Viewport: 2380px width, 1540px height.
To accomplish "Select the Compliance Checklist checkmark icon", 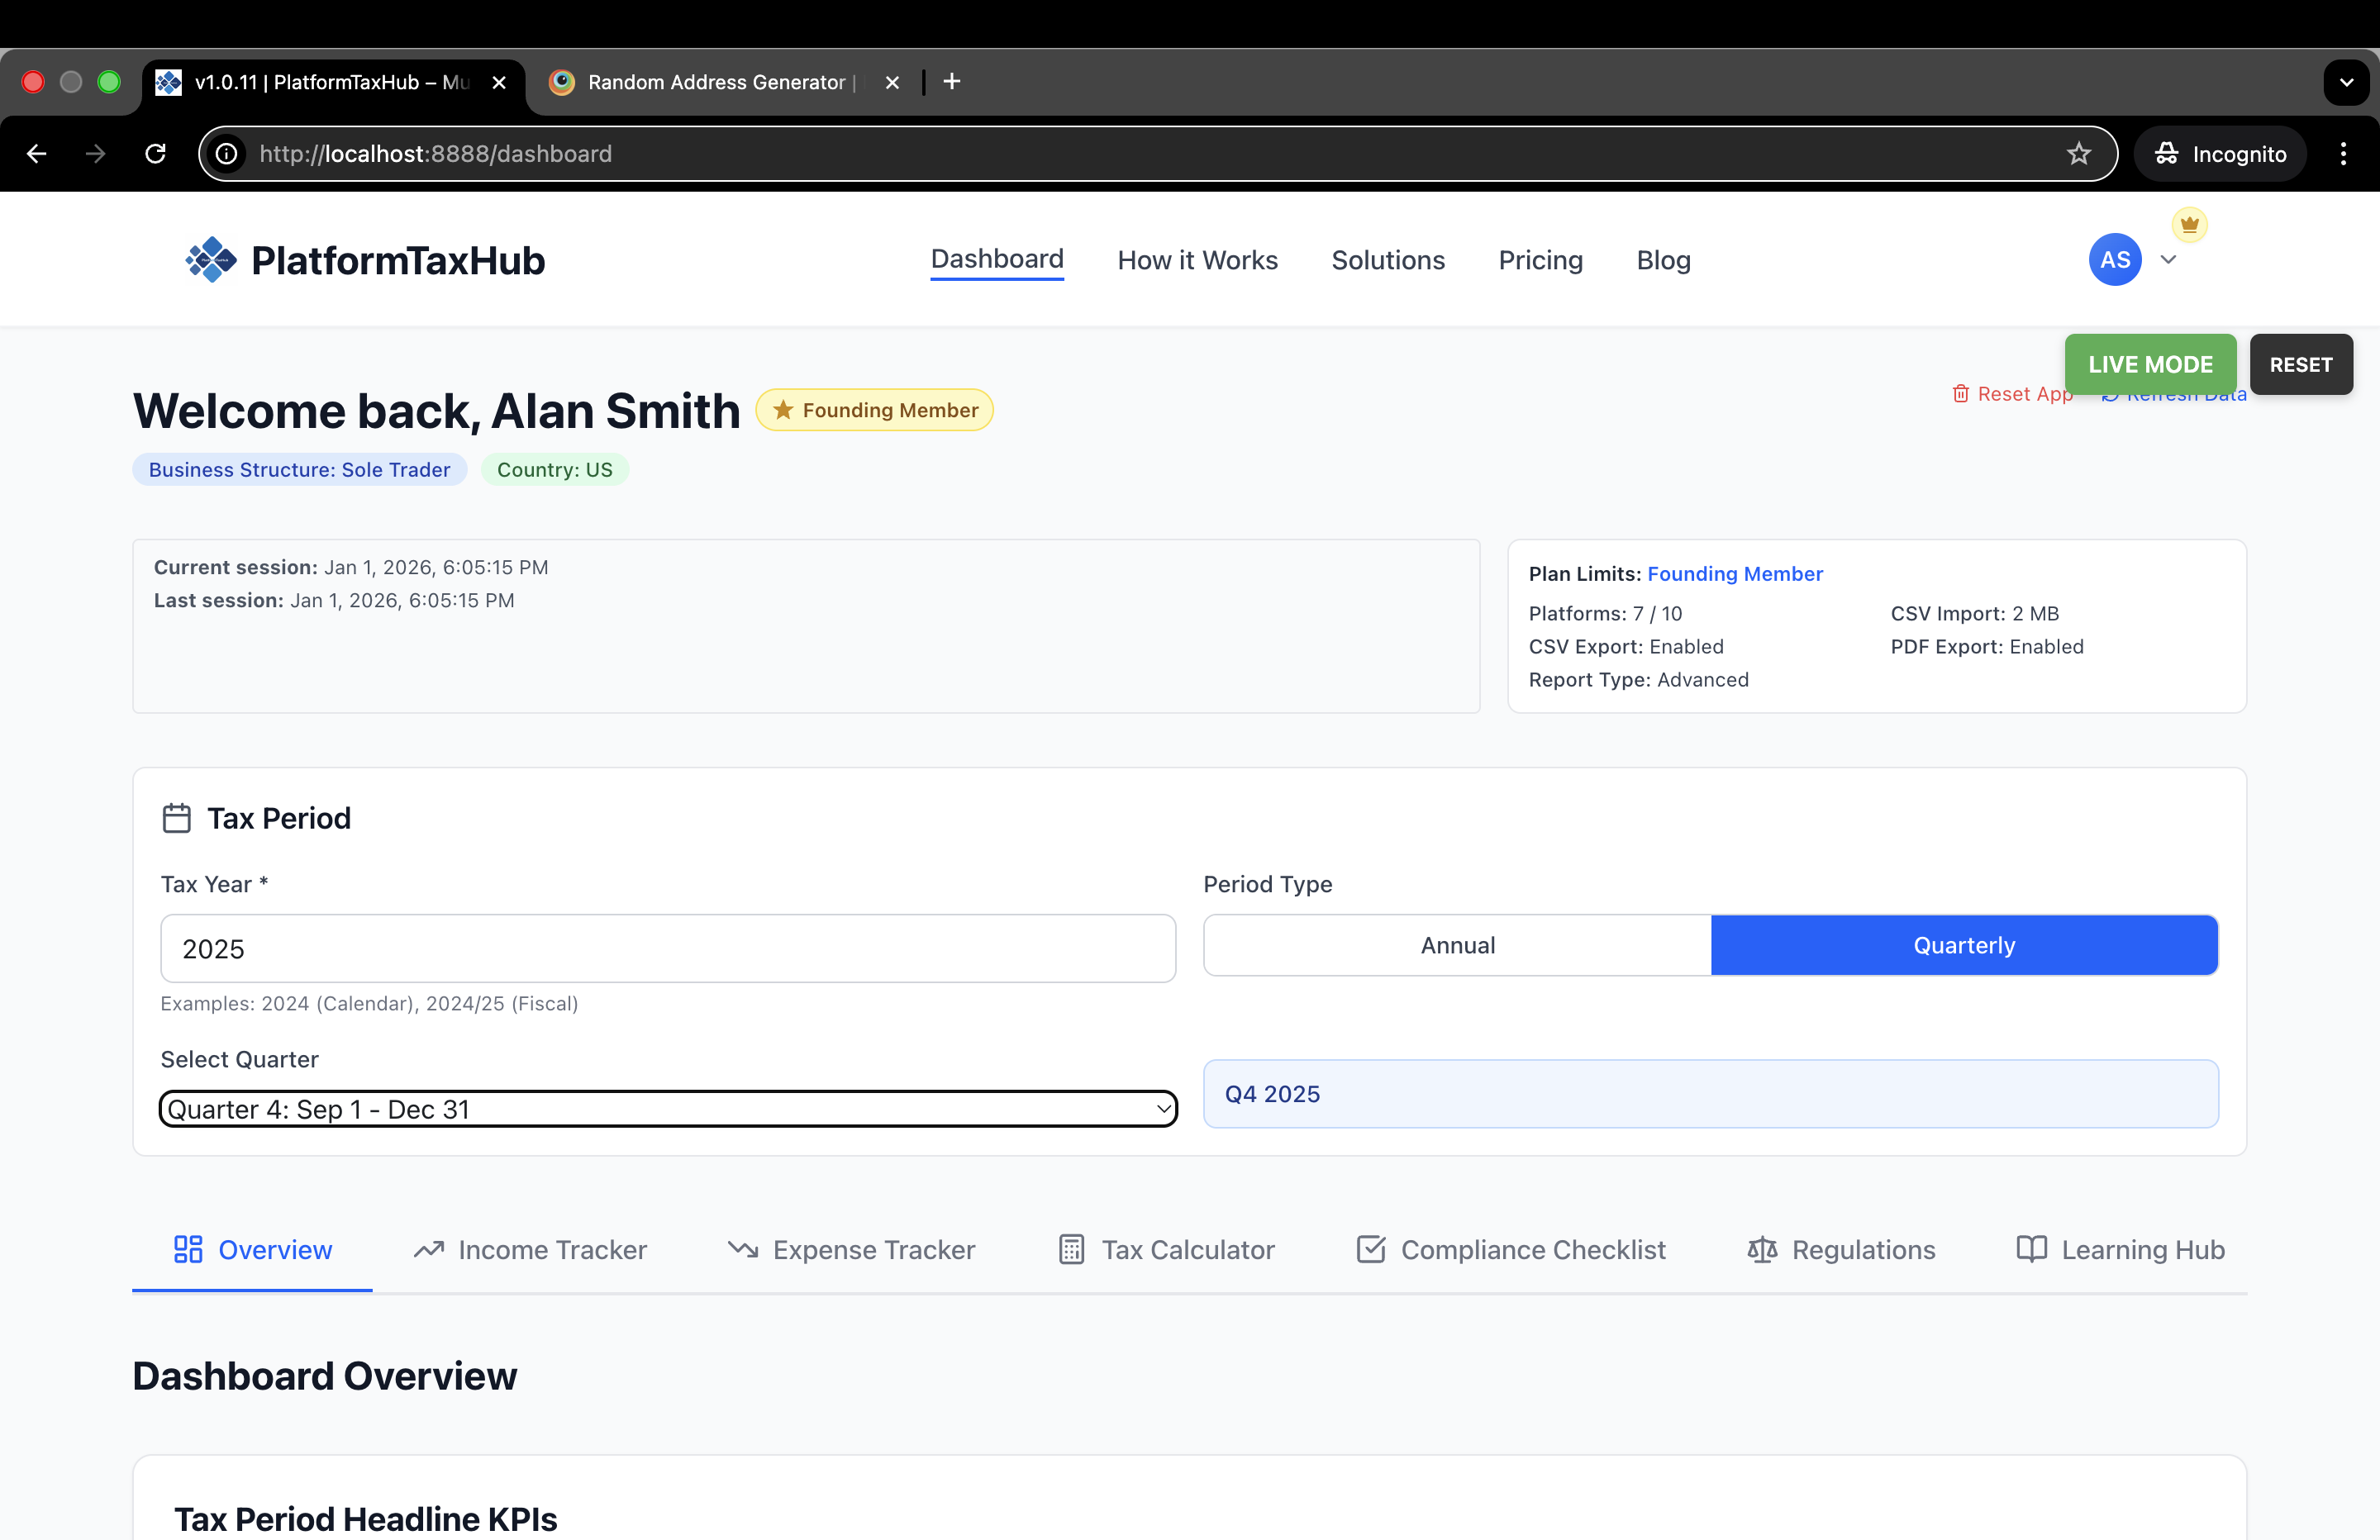I will click(x=1370, y=1249).
